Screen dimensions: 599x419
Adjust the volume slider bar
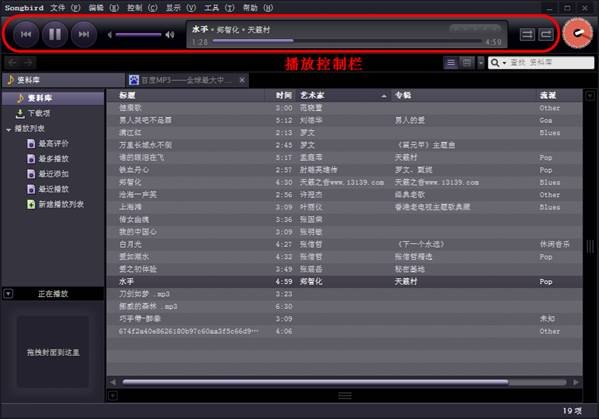138,35
